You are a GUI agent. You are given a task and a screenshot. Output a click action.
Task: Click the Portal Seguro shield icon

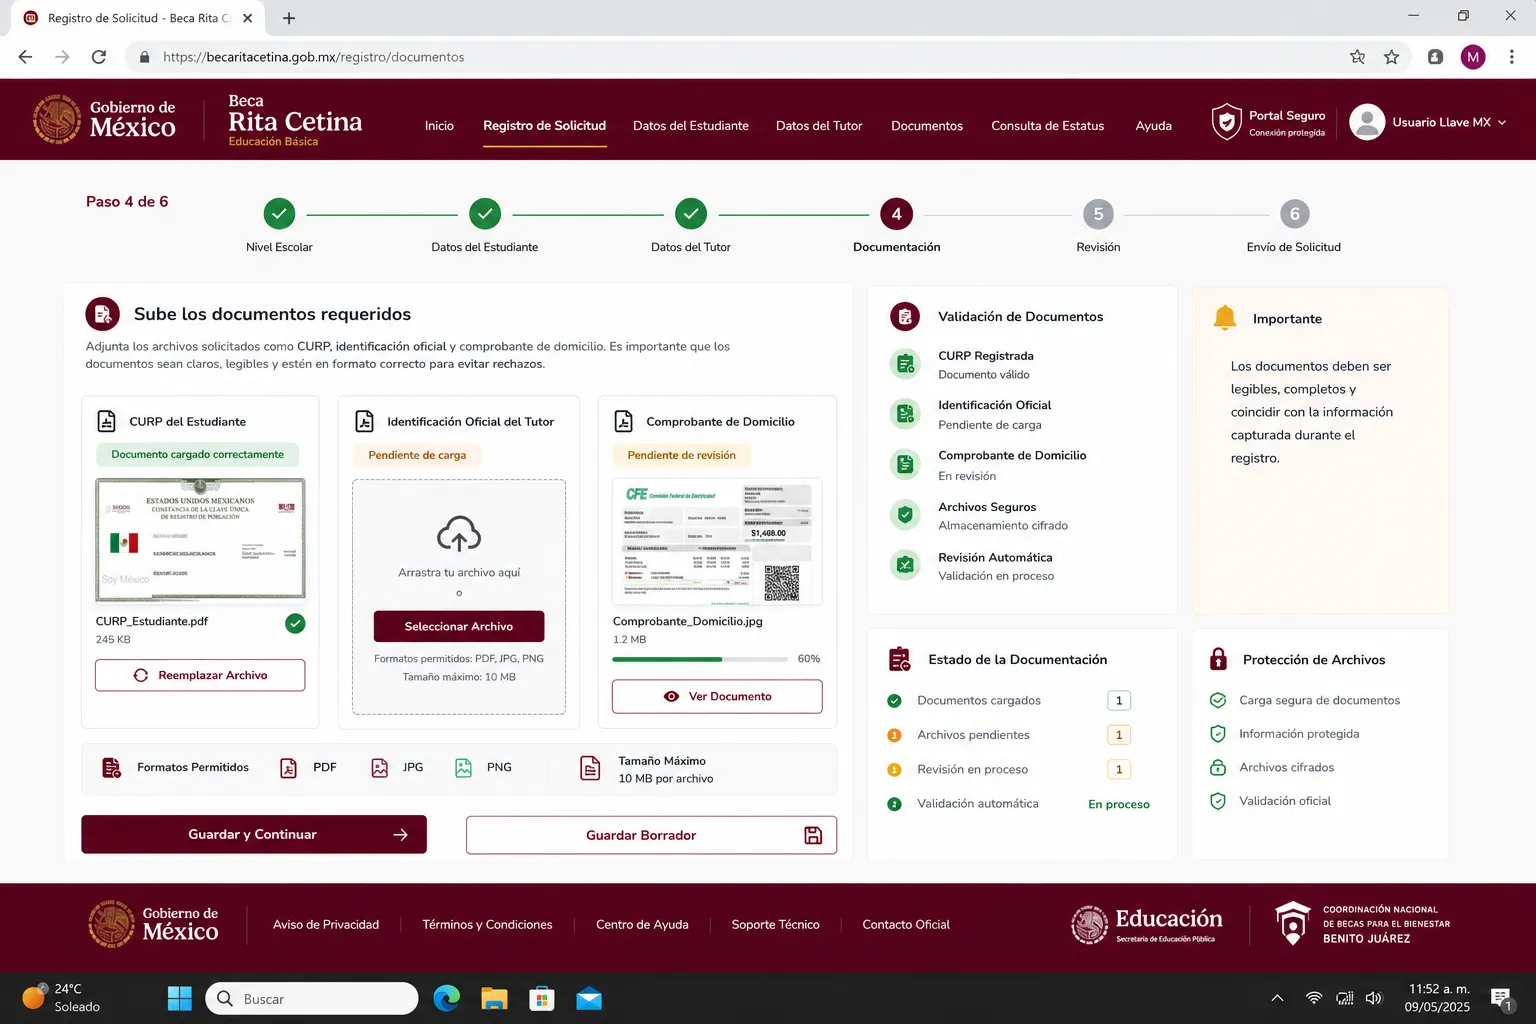click(1226, 122)
